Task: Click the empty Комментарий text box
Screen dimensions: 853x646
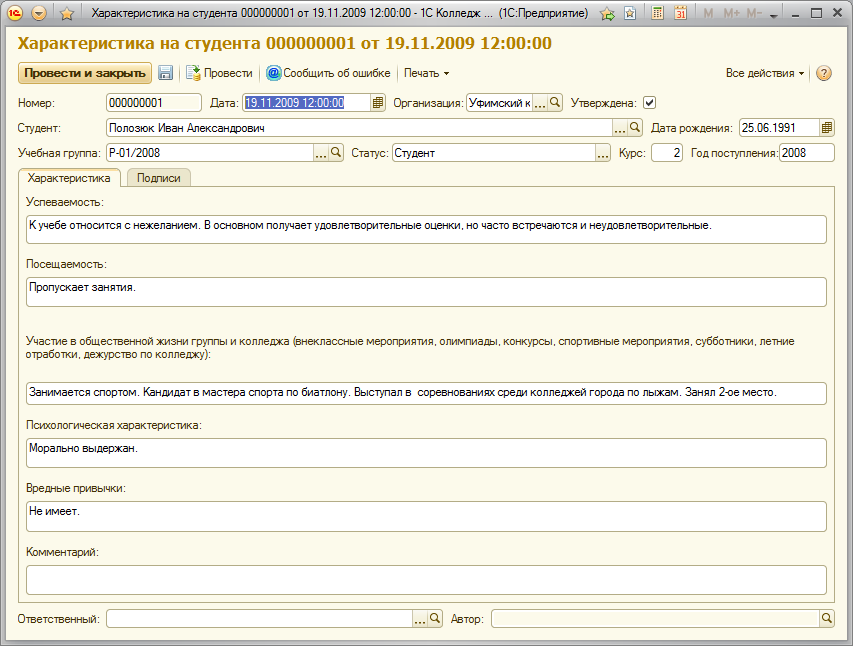Action: [426, 580]
